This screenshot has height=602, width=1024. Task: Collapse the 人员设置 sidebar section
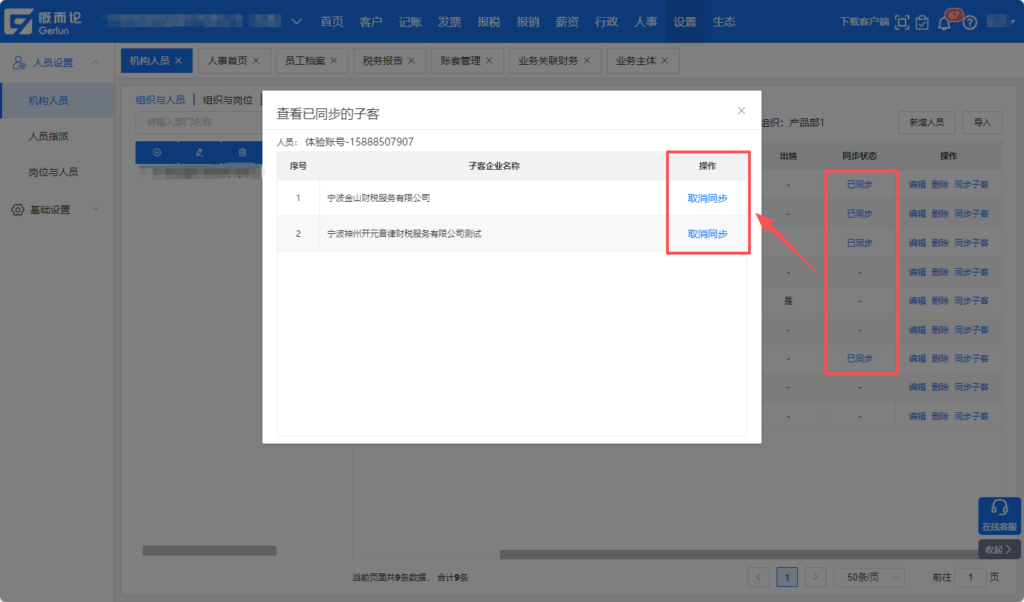(x=95, y=63)
